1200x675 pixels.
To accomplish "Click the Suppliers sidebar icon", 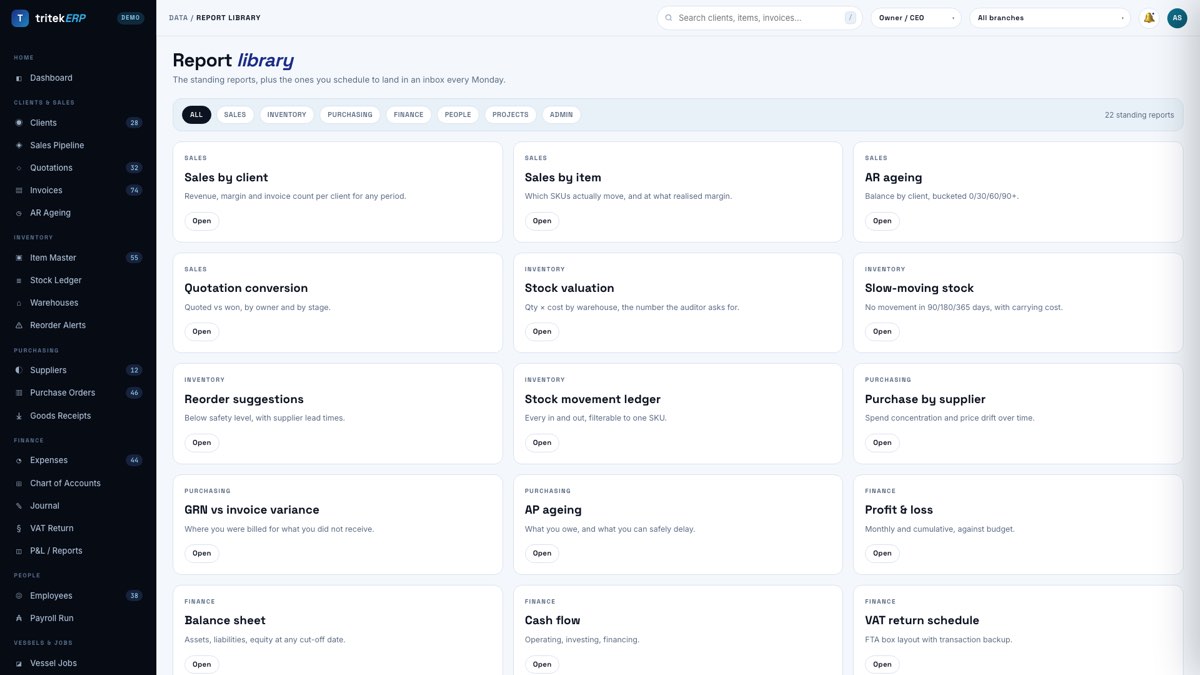I will pos(19,370).
